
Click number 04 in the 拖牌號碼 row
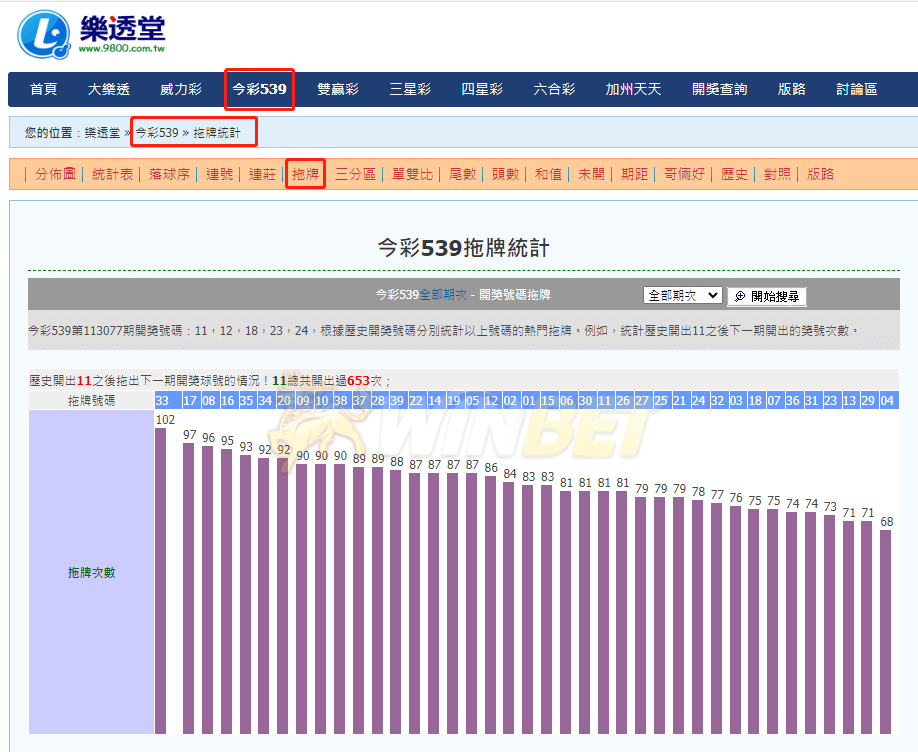(888, 401)
